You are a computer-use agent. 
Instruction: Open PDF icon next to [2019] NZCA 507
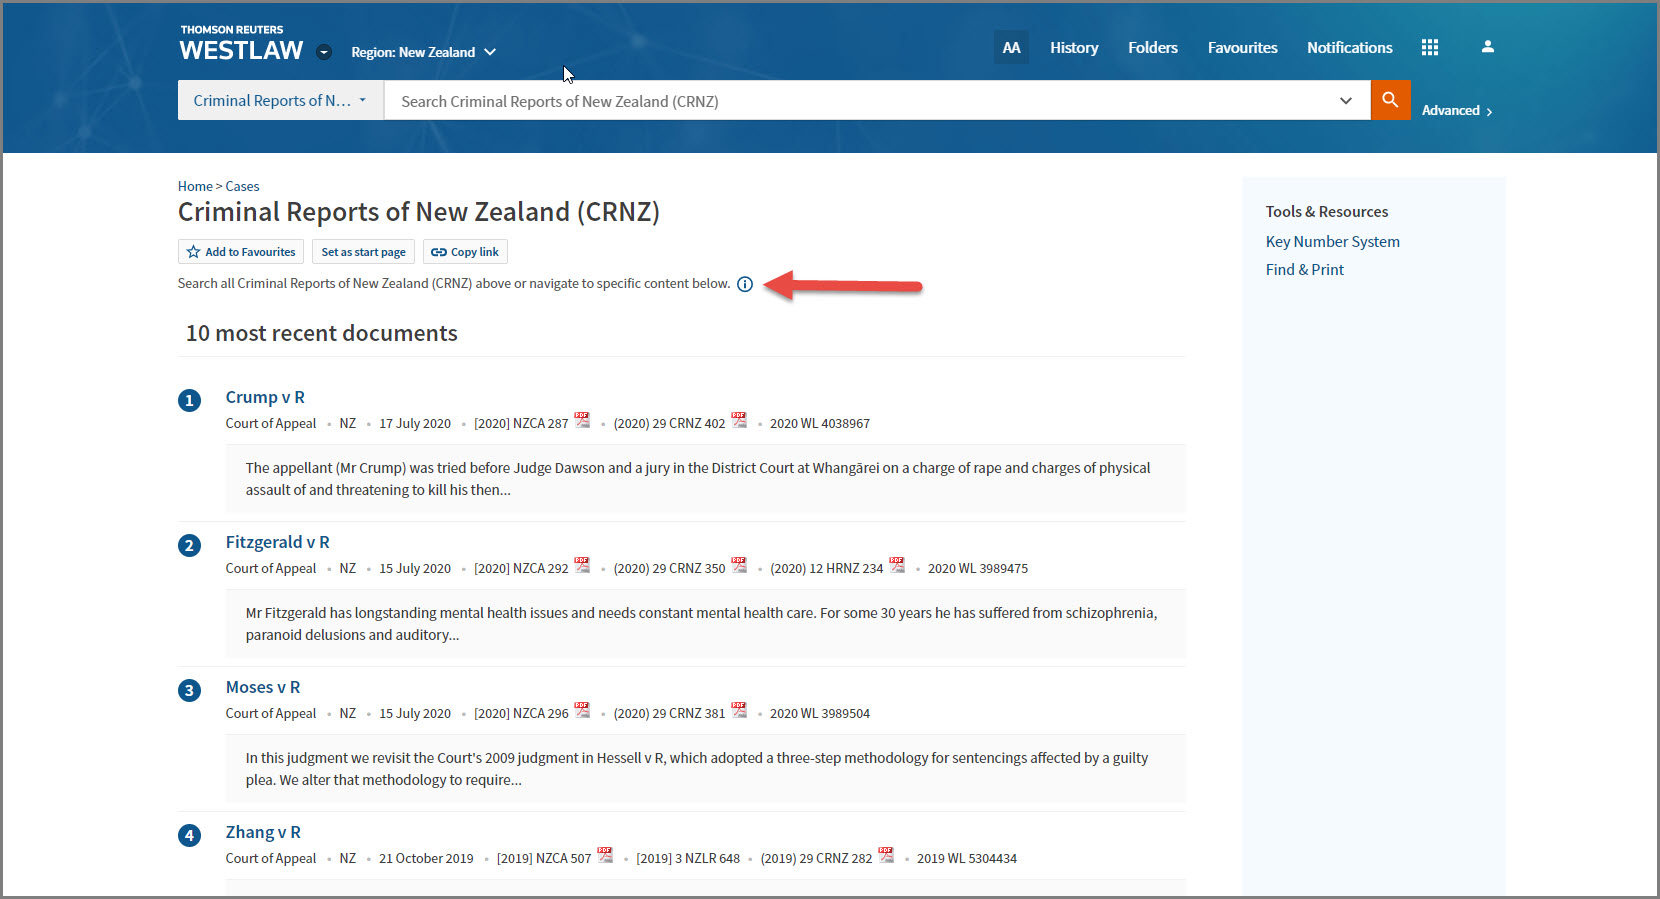click(605, 855)
